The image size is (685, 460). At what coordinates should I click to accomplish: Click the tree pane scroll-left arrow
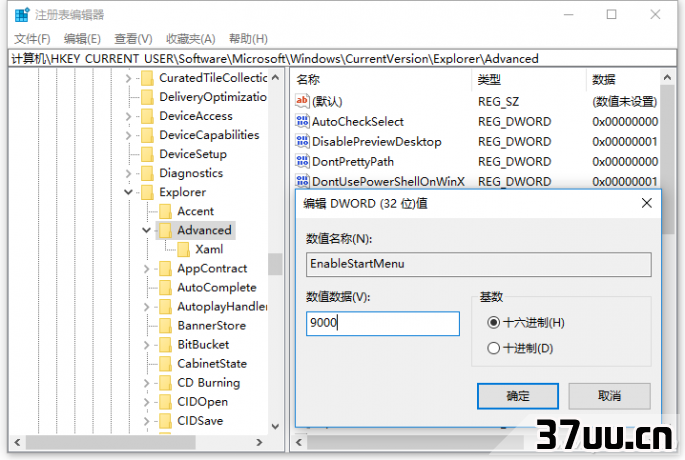(x=17, y=443)
